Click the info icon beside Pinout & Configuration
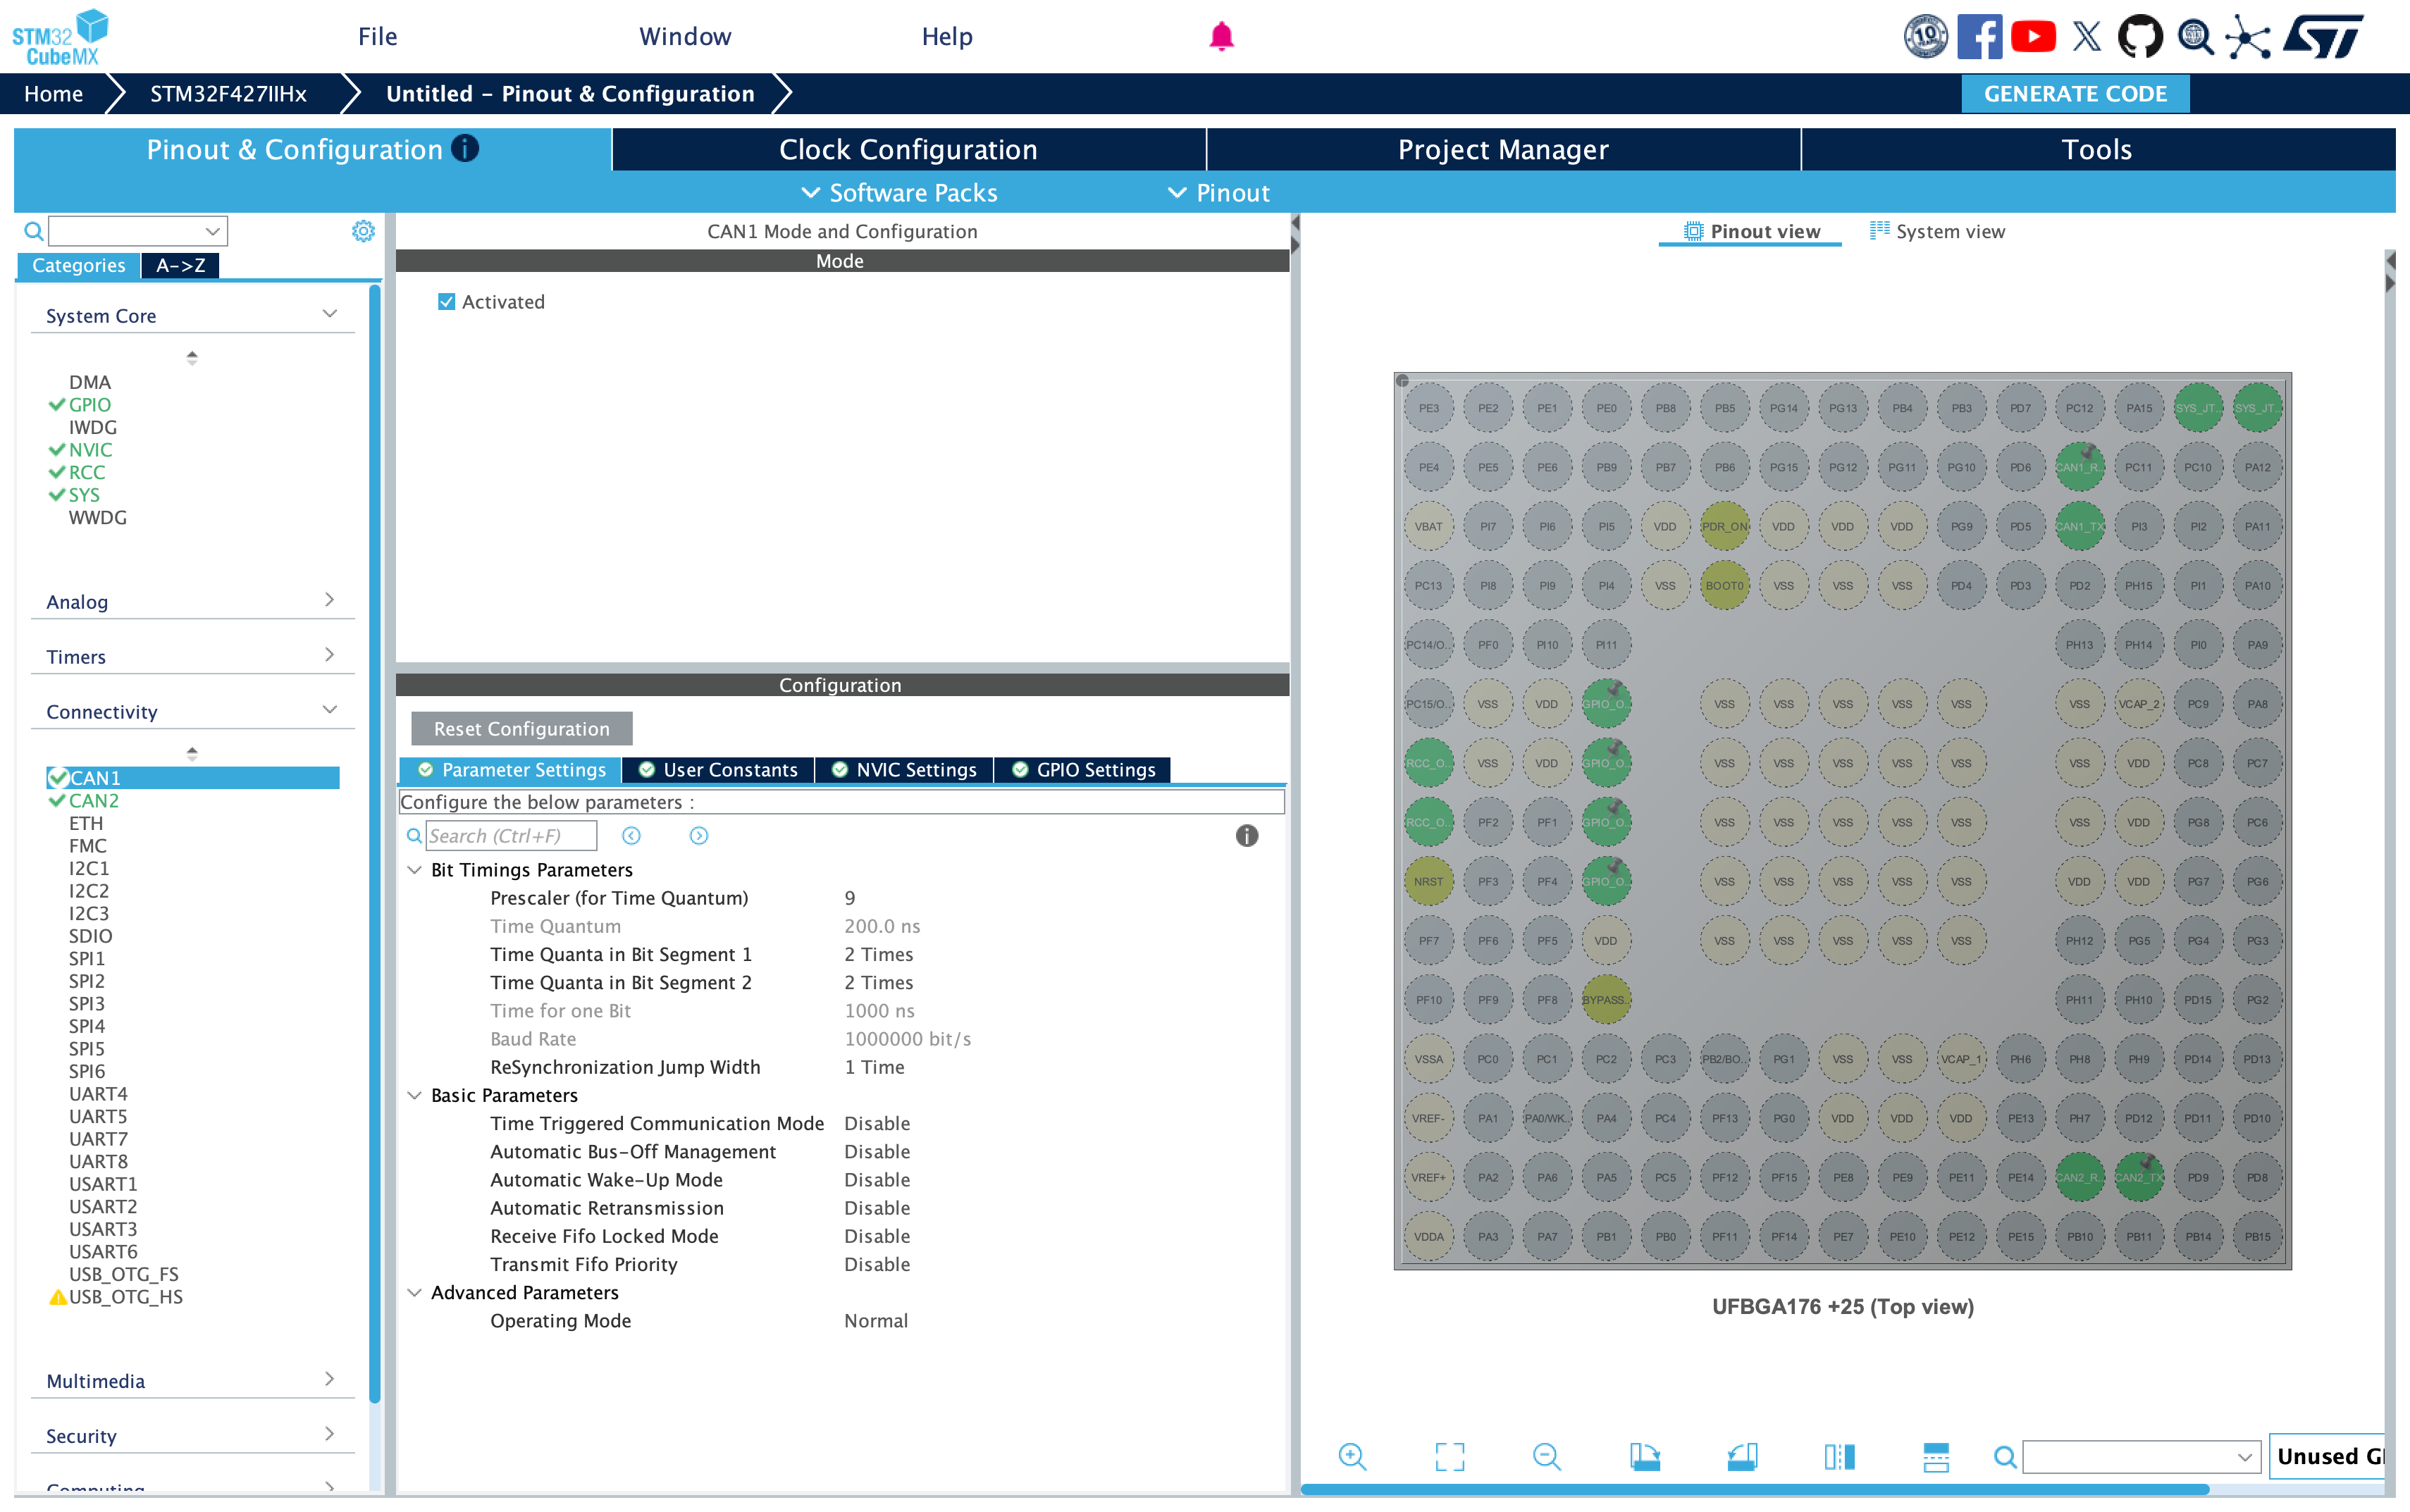2410x1512 pixels. [x=465, y=148]
